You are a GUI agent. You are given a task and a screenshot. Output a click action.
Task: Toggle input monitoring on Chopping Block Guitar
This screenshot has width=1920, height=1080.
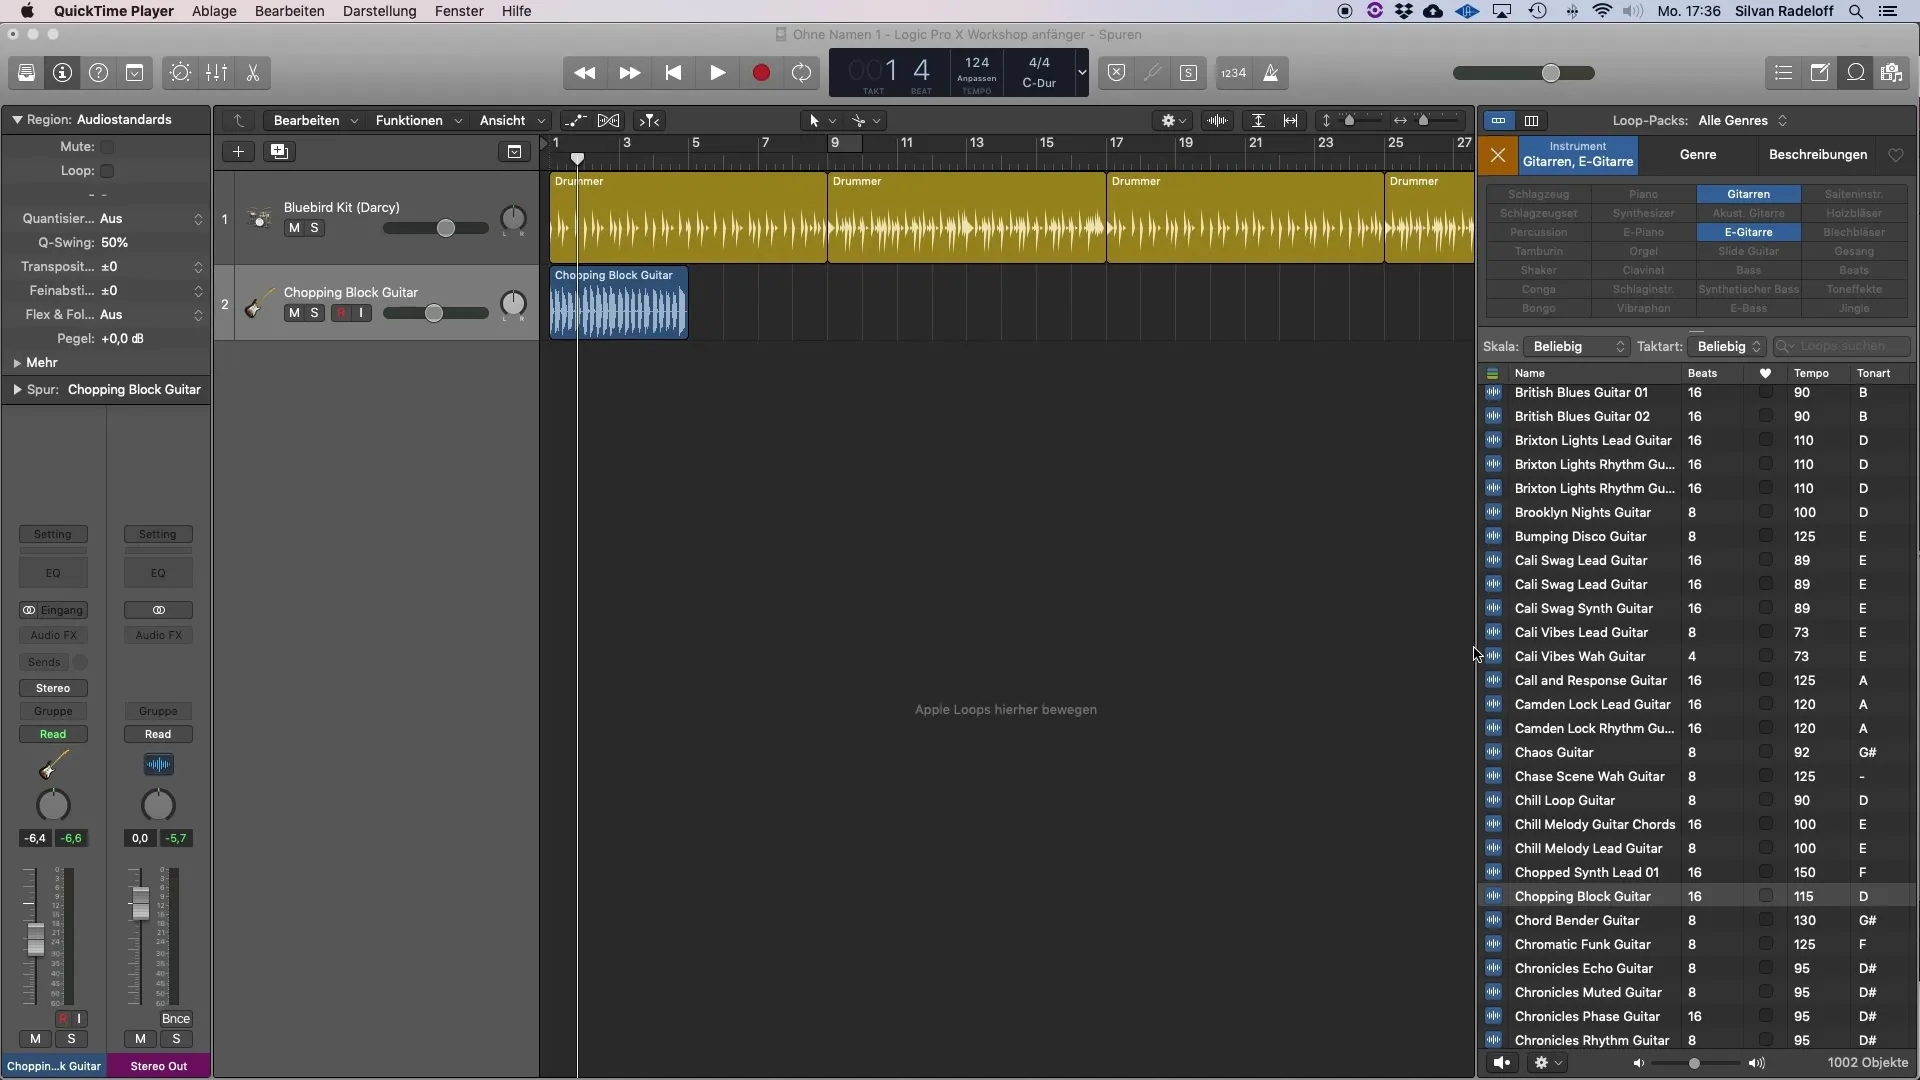(361, 313)
